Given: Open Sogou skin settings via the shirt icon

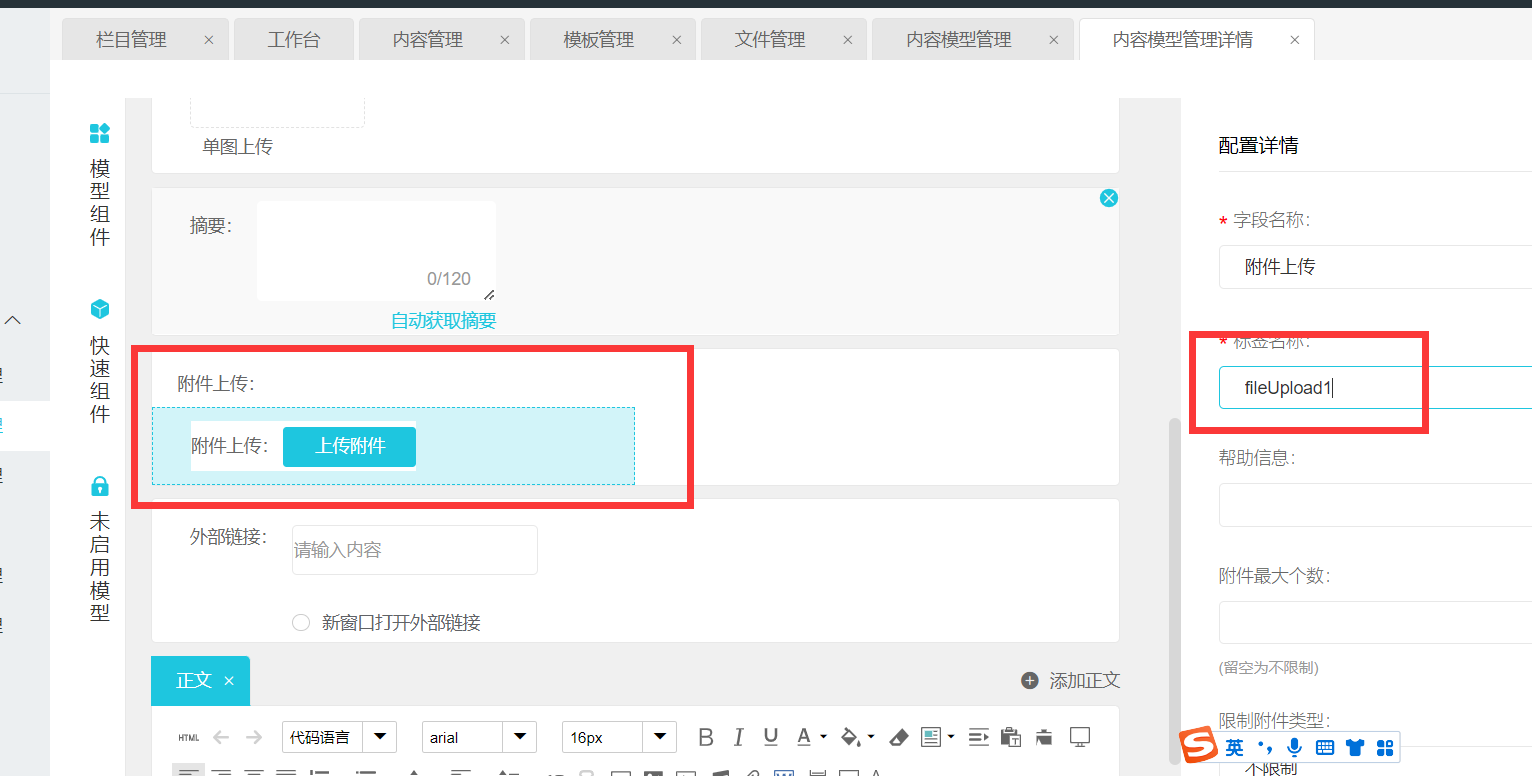Looking at the screenshot, I should (x=1355, y=747).
